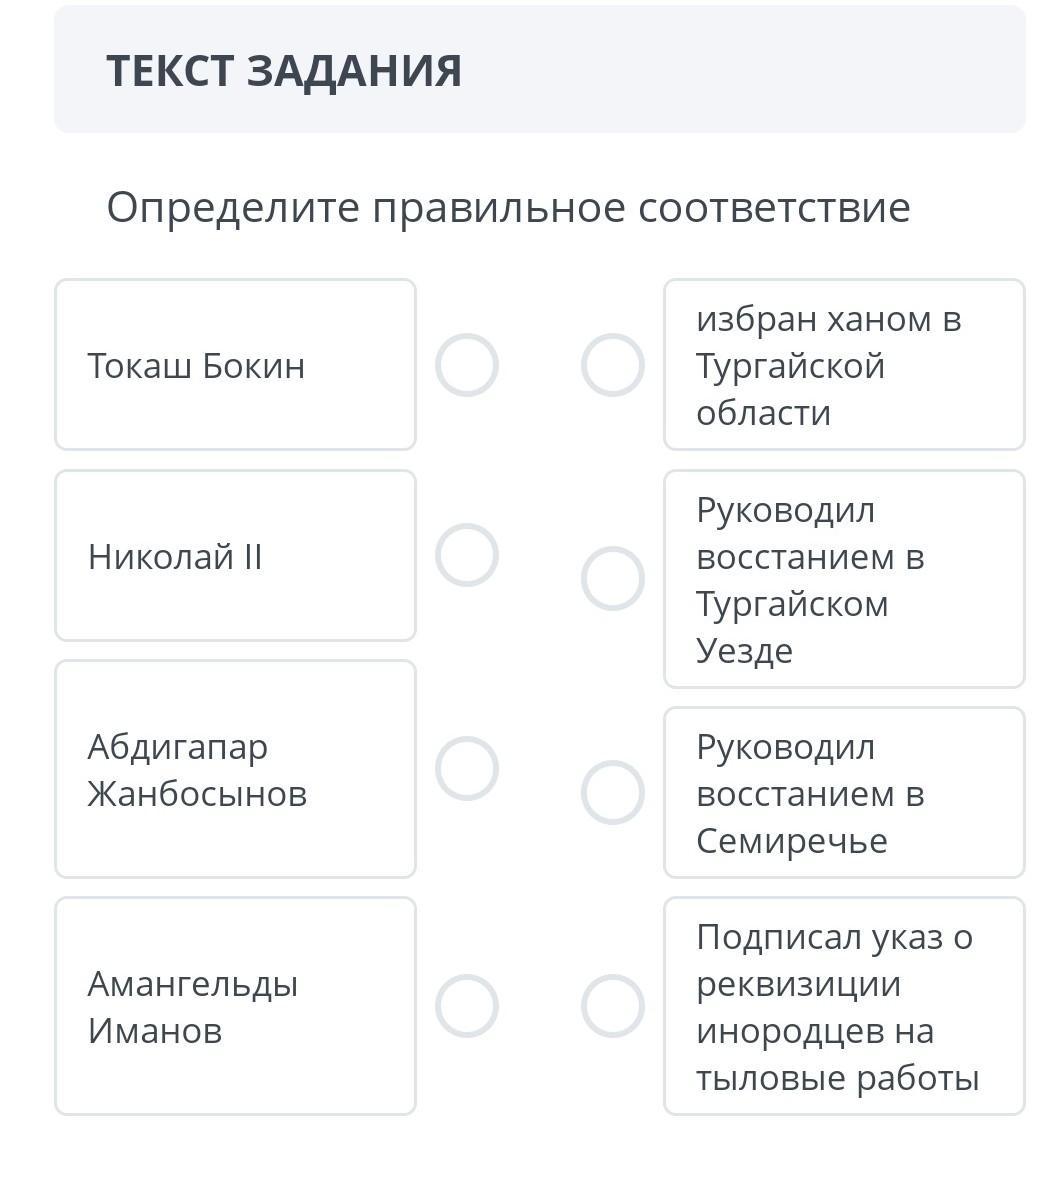1057x1192 pixels.
Task: Select the 'Руководил восстанием в Семиречье' box
Action: point(844,792)
